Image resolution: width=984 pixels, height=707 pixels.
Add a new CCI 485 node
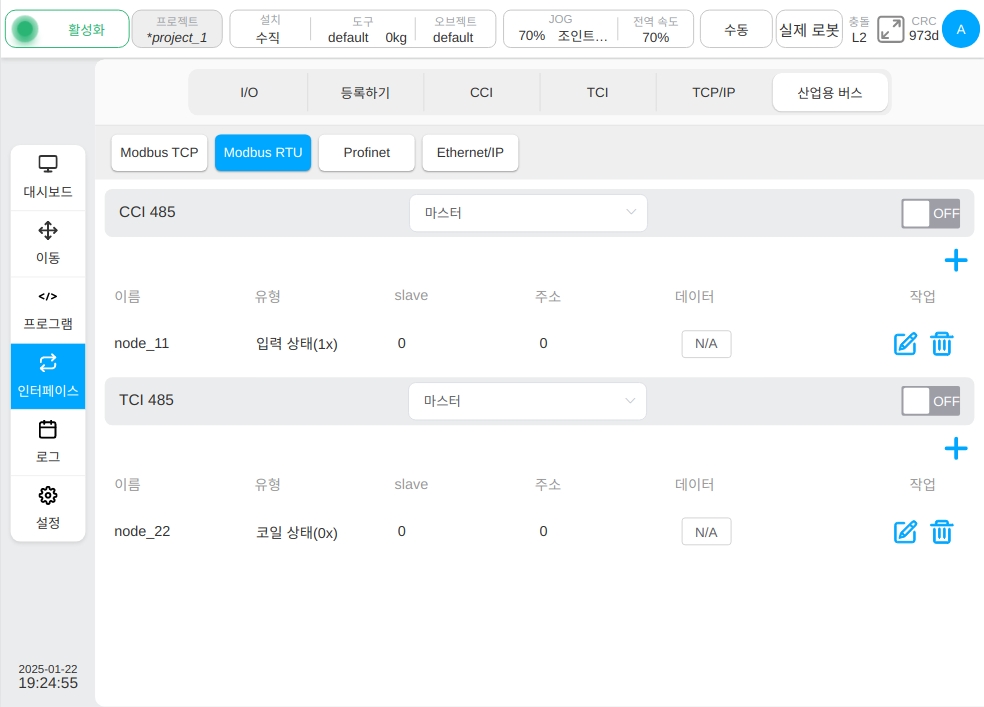coord(956,260)
